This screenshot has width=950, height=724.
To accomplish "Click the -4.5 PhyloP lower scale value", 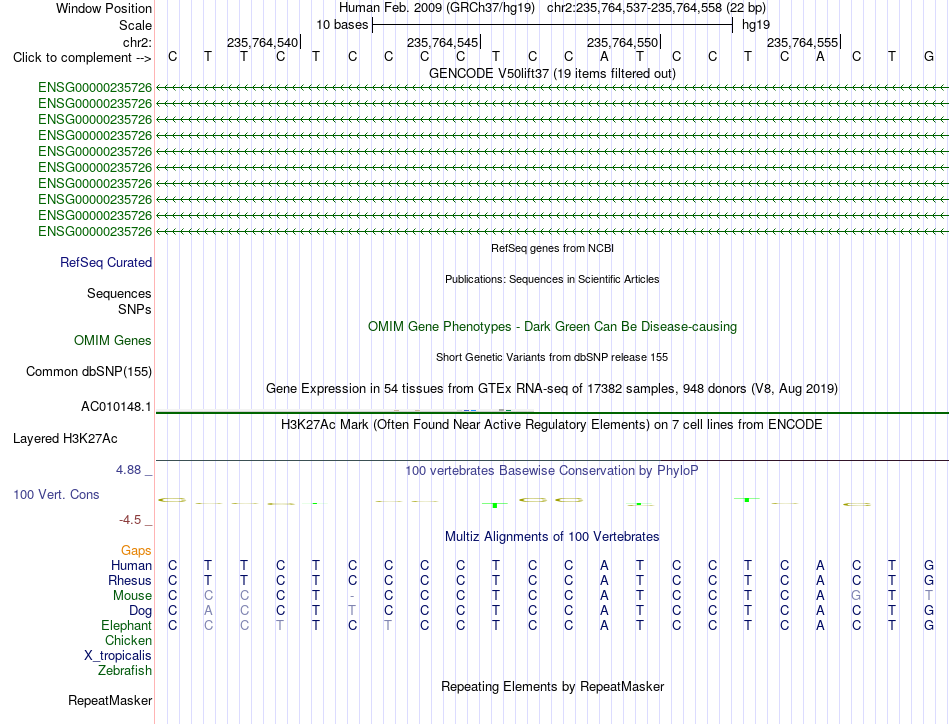I will (130, 520).
